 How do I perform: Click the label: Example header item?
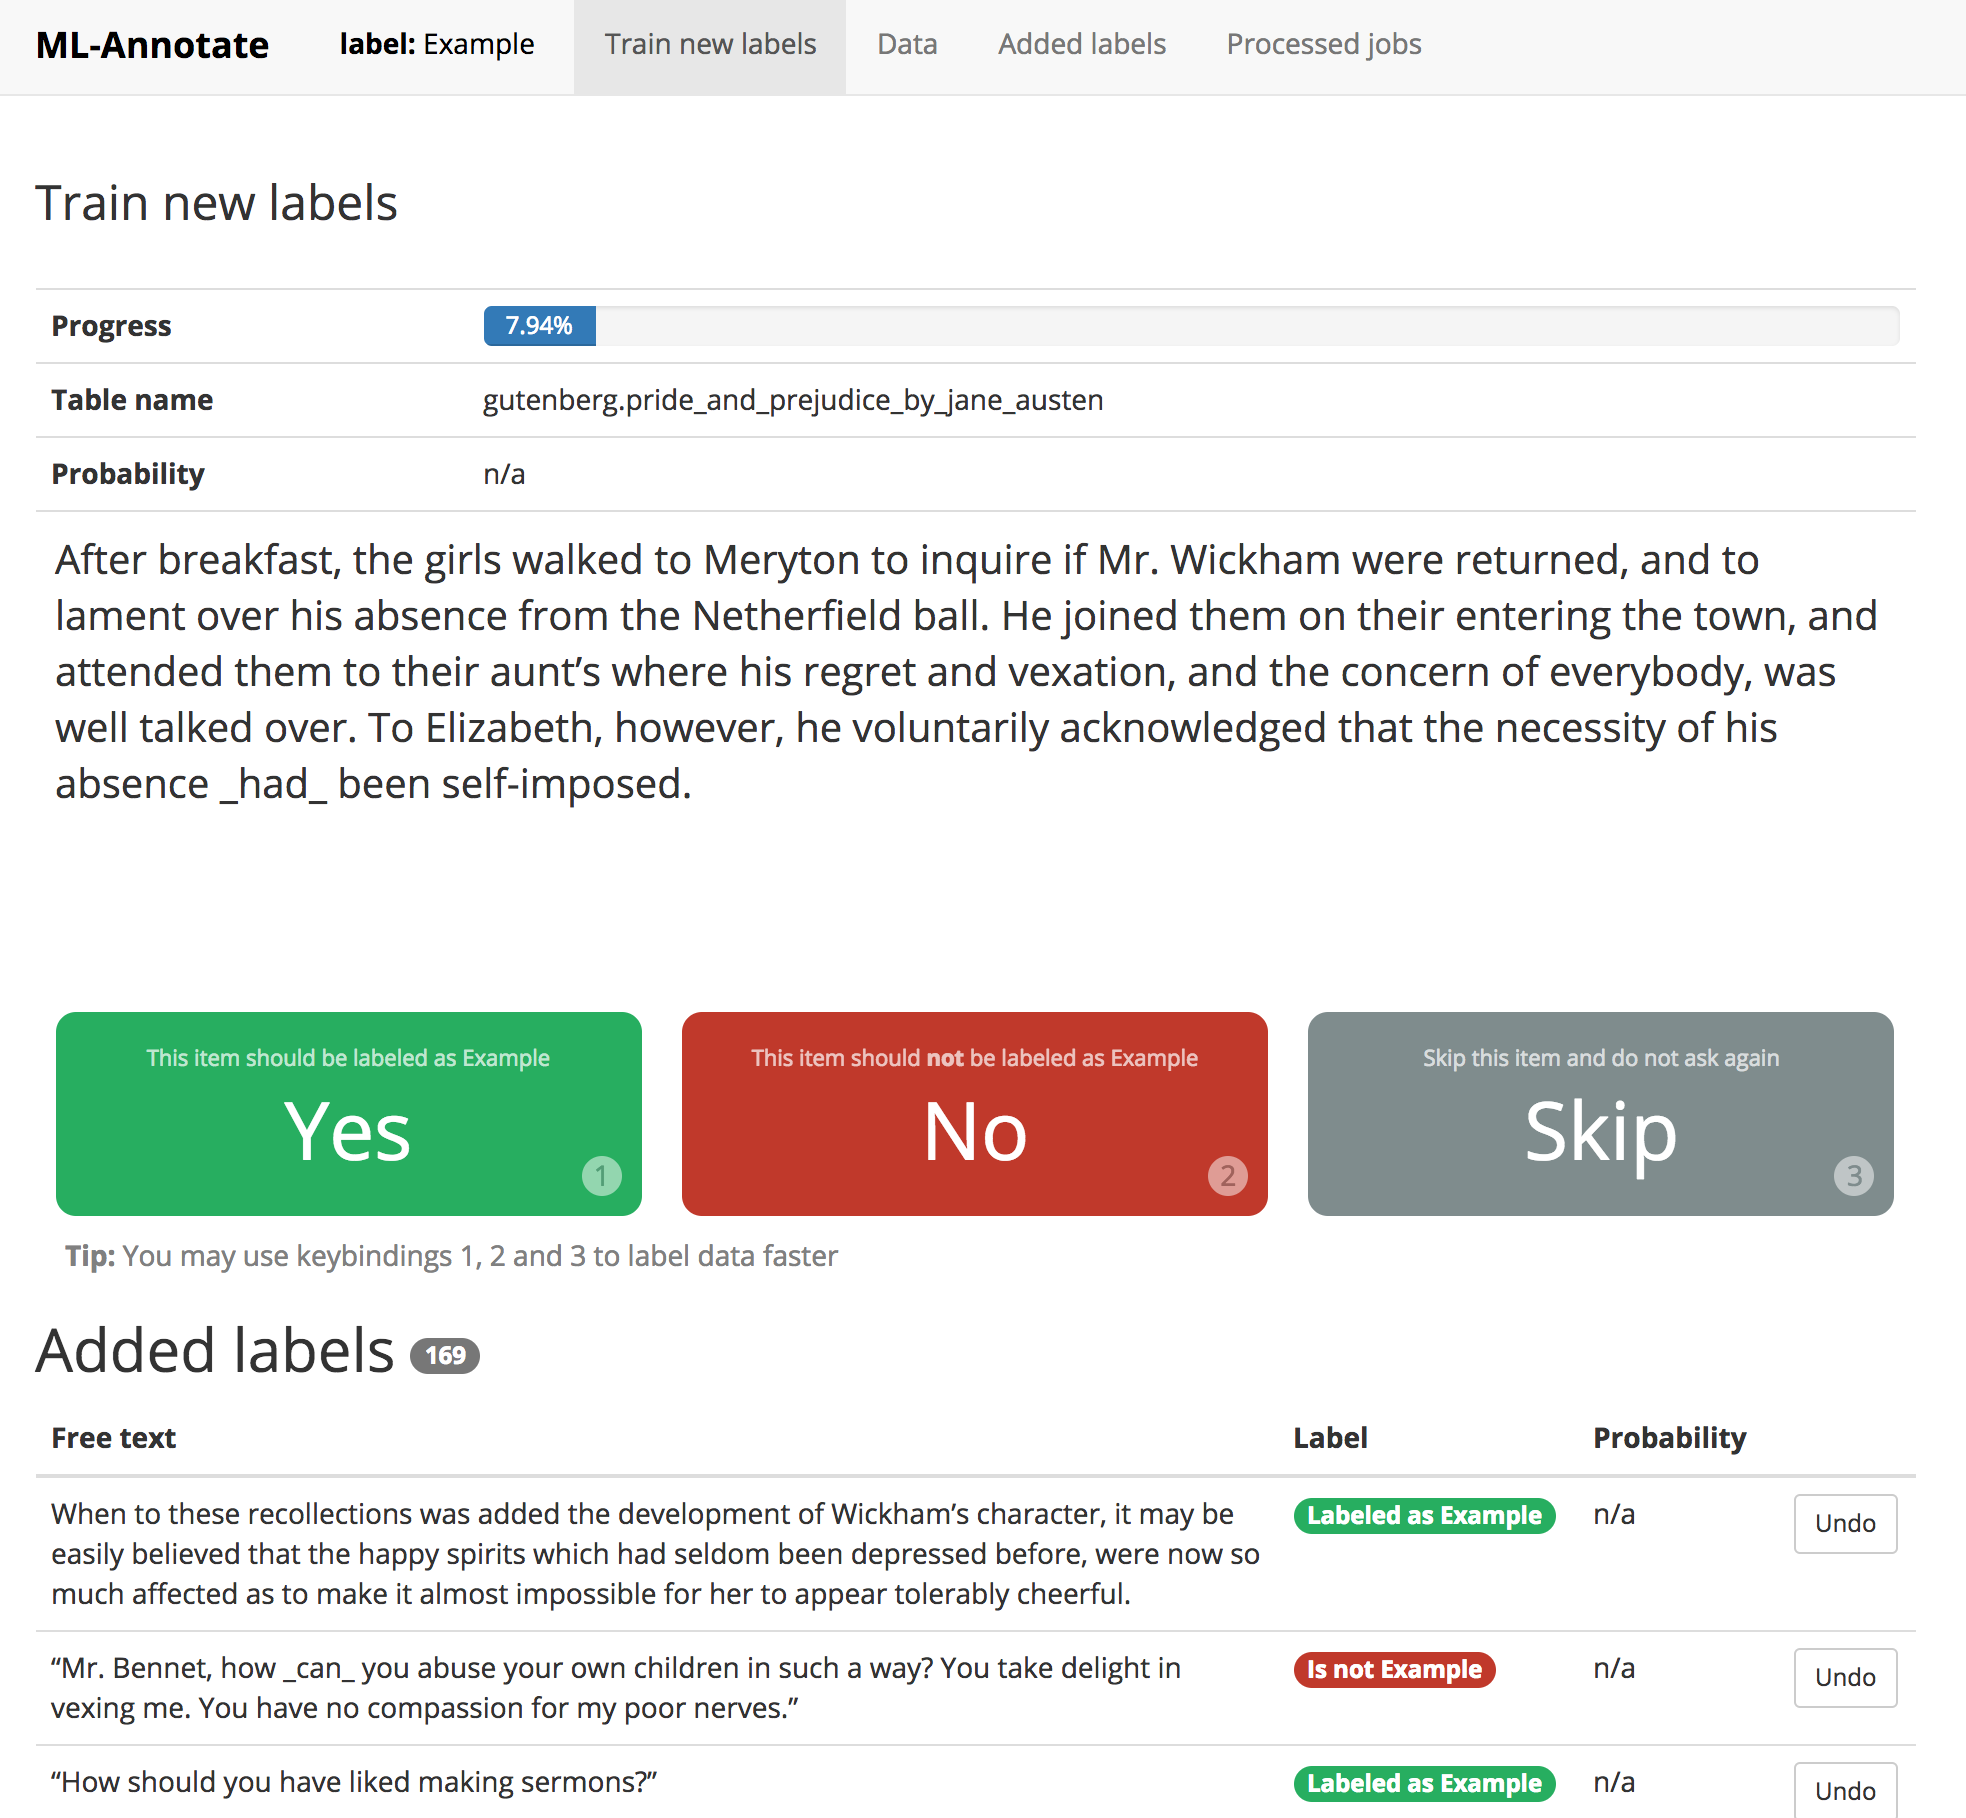click(437, 45)
